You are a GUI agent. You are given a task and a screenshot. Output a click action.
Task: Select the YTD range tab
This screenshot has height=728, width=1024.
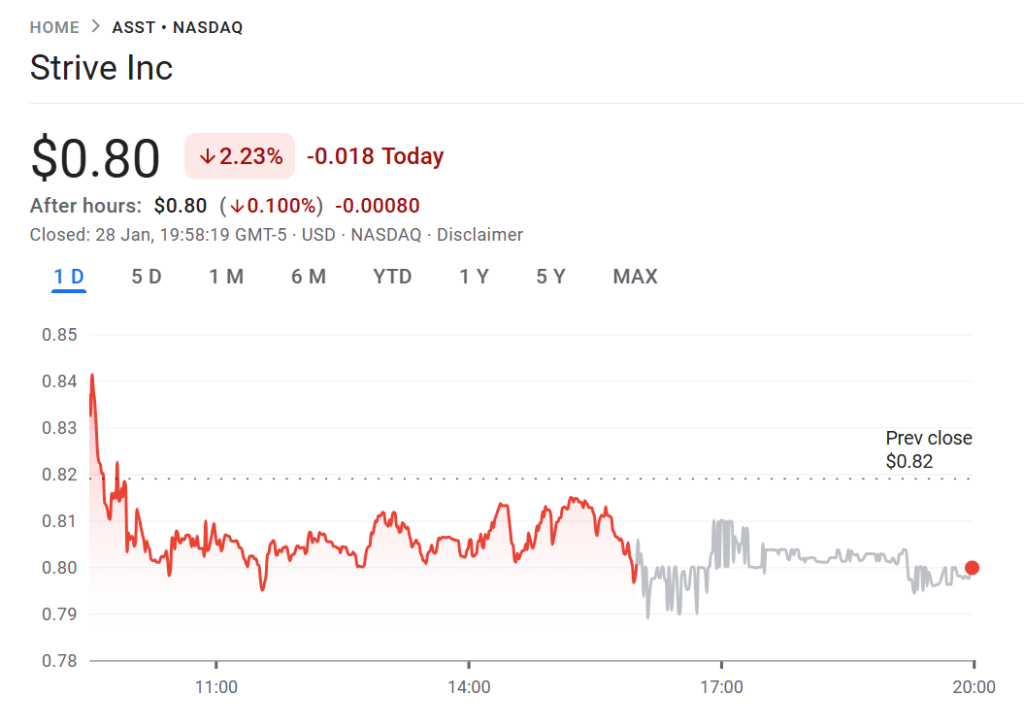point(392,277)
